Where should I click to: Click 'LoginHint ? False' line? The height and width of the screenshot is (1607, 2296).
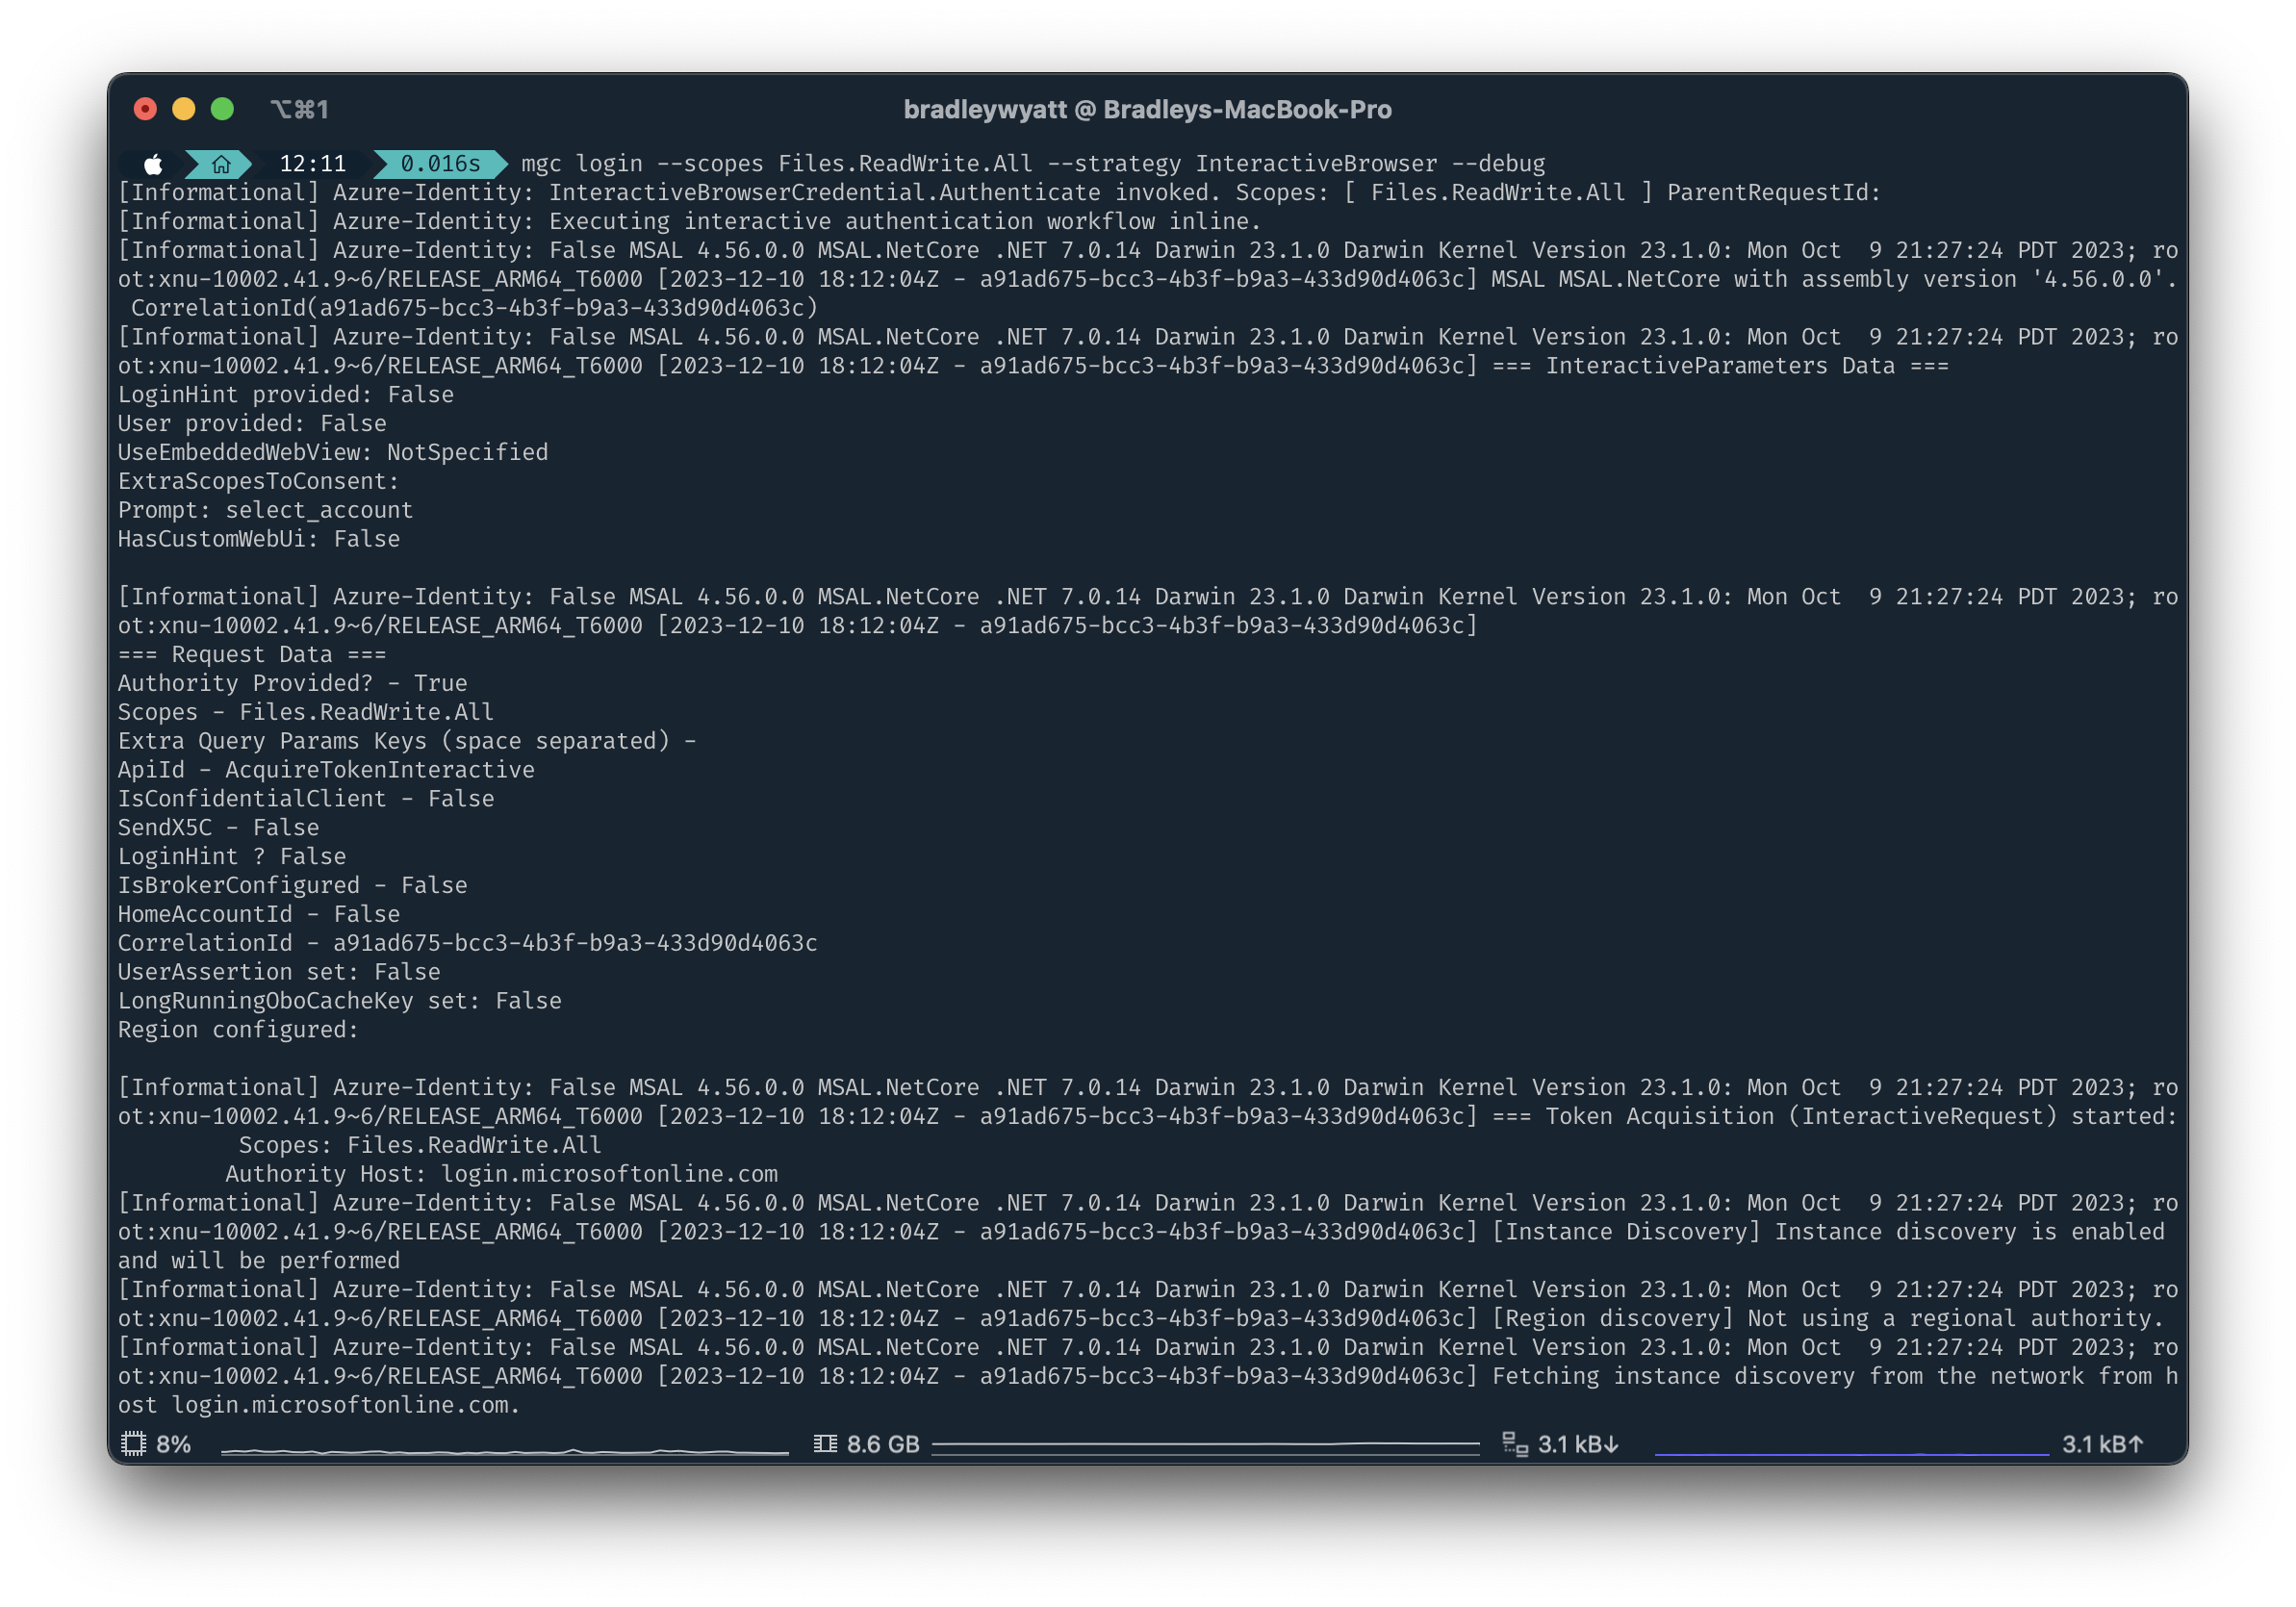tap(232, 858)
